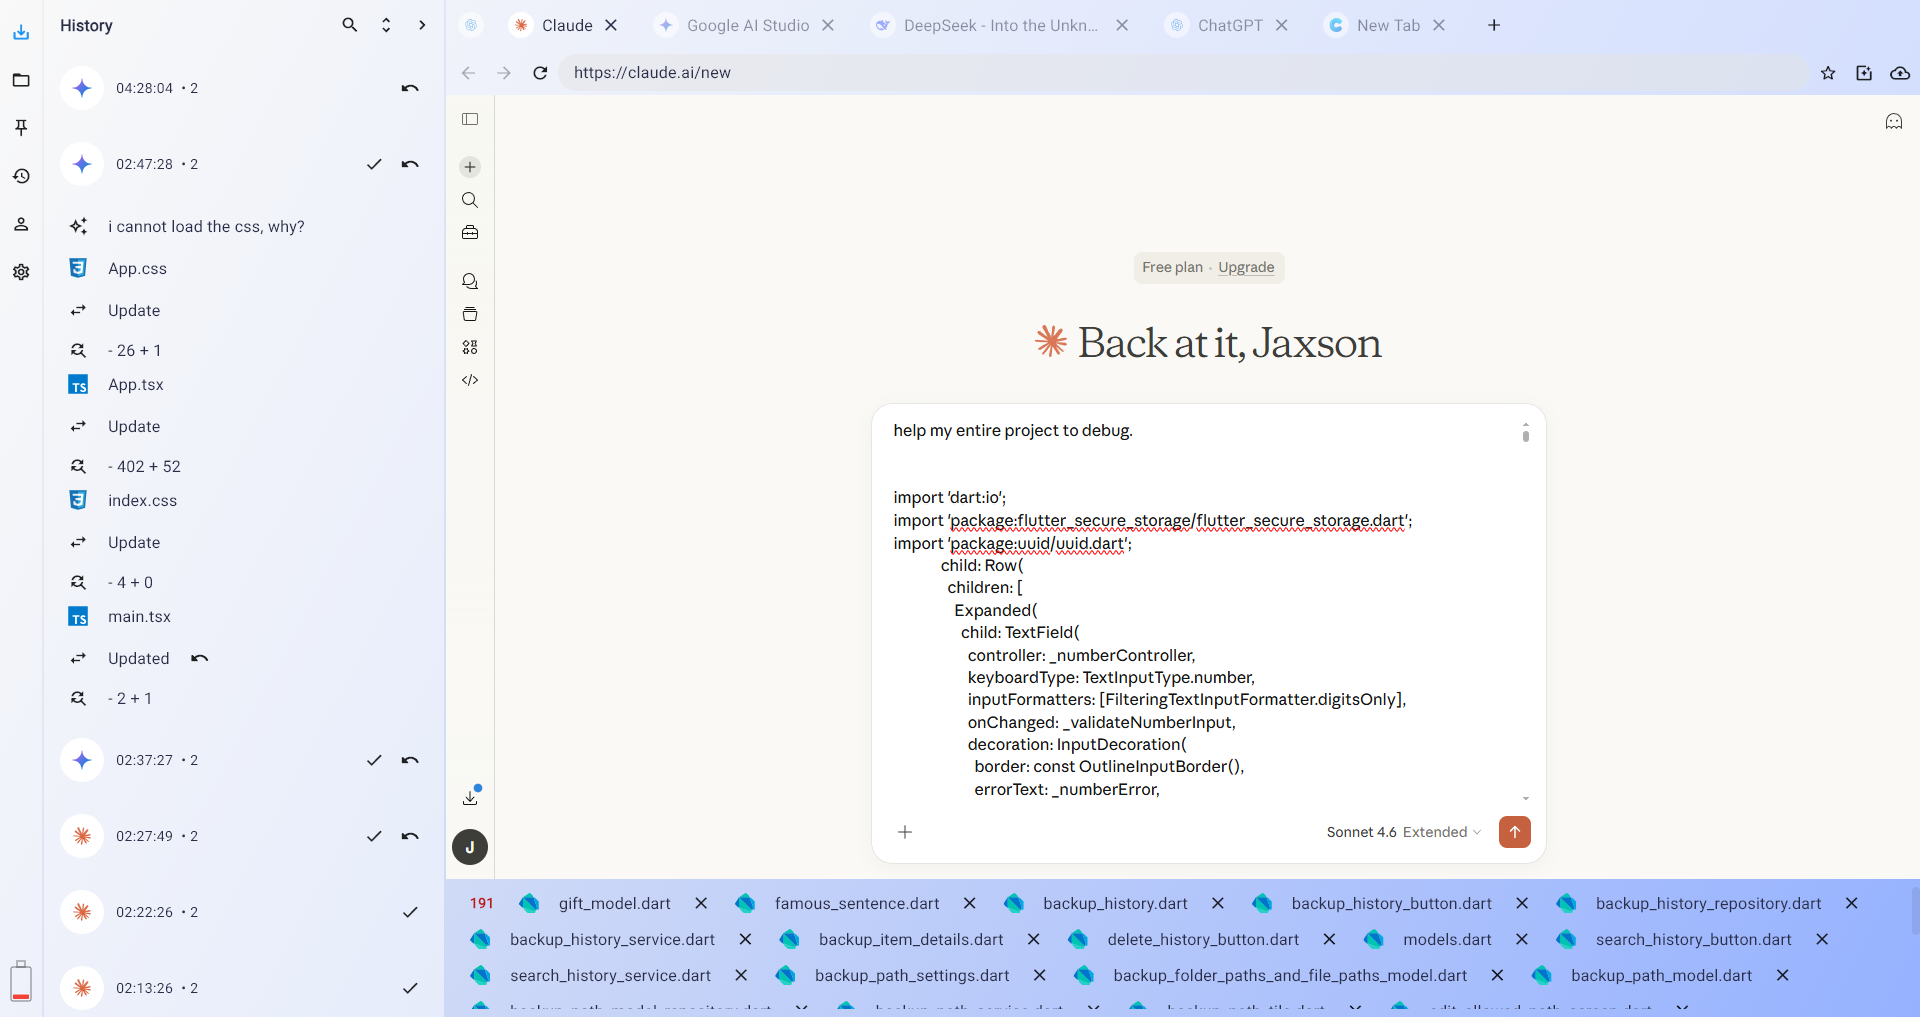
Task: Click the Upgrade link
Action: tap(1245, 267)
